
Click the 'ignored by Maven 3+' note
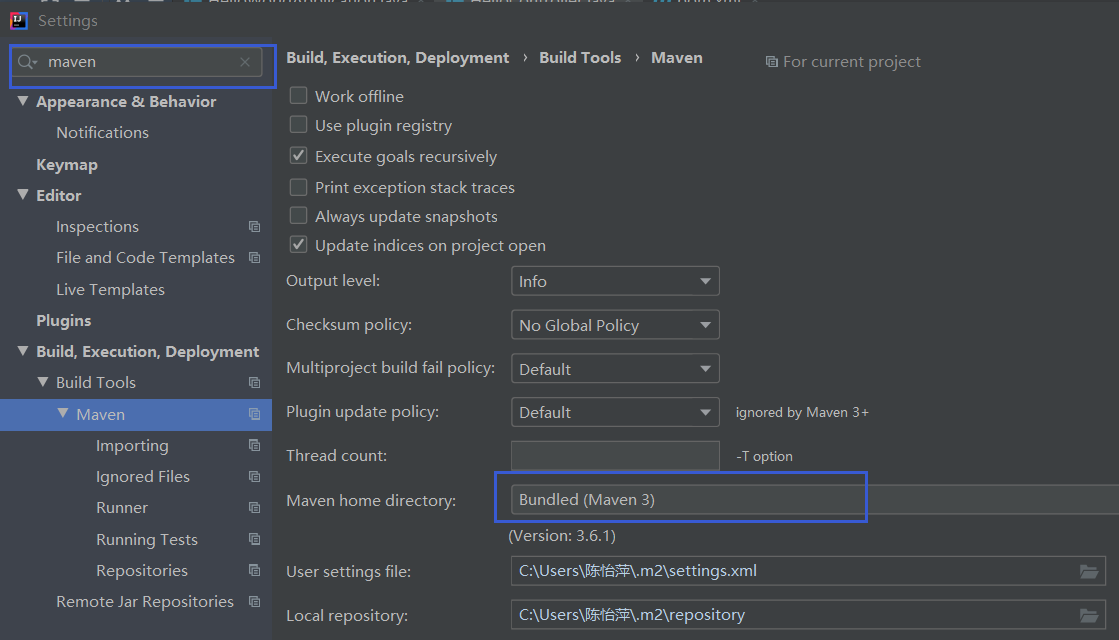802,412
